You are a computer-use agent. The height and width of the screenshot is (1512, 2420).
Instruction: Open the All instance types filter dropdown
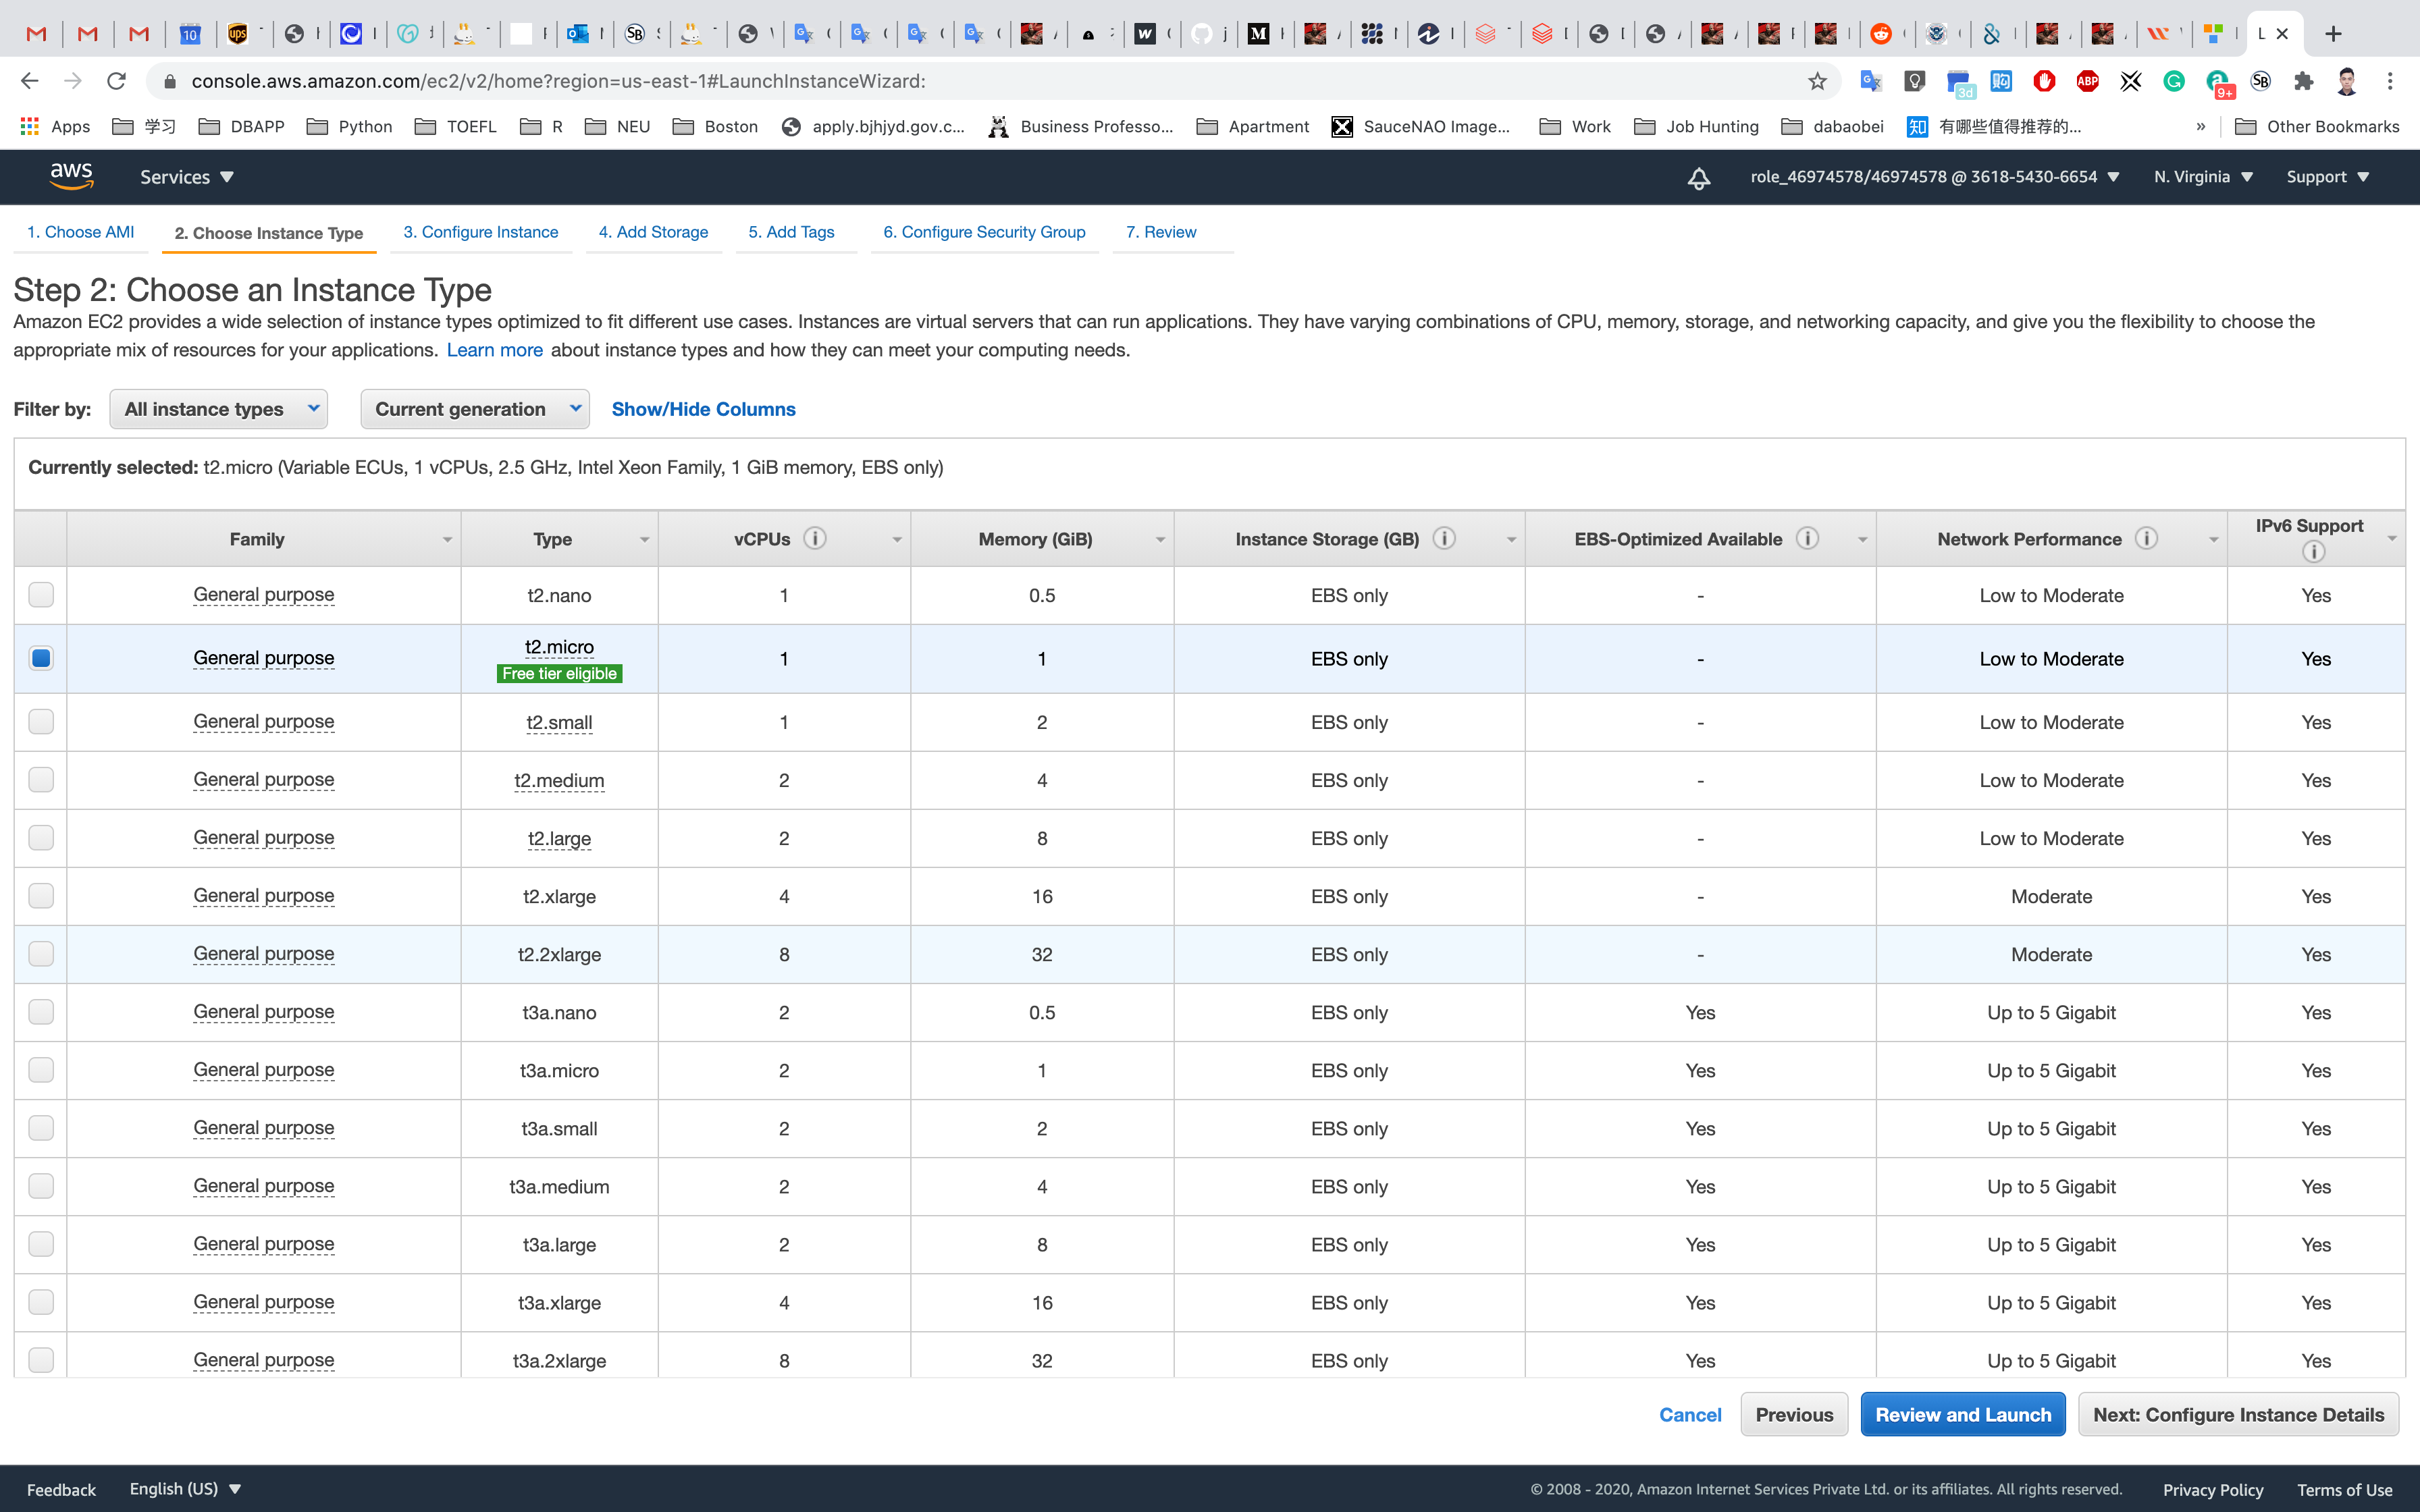click(218, 409)
